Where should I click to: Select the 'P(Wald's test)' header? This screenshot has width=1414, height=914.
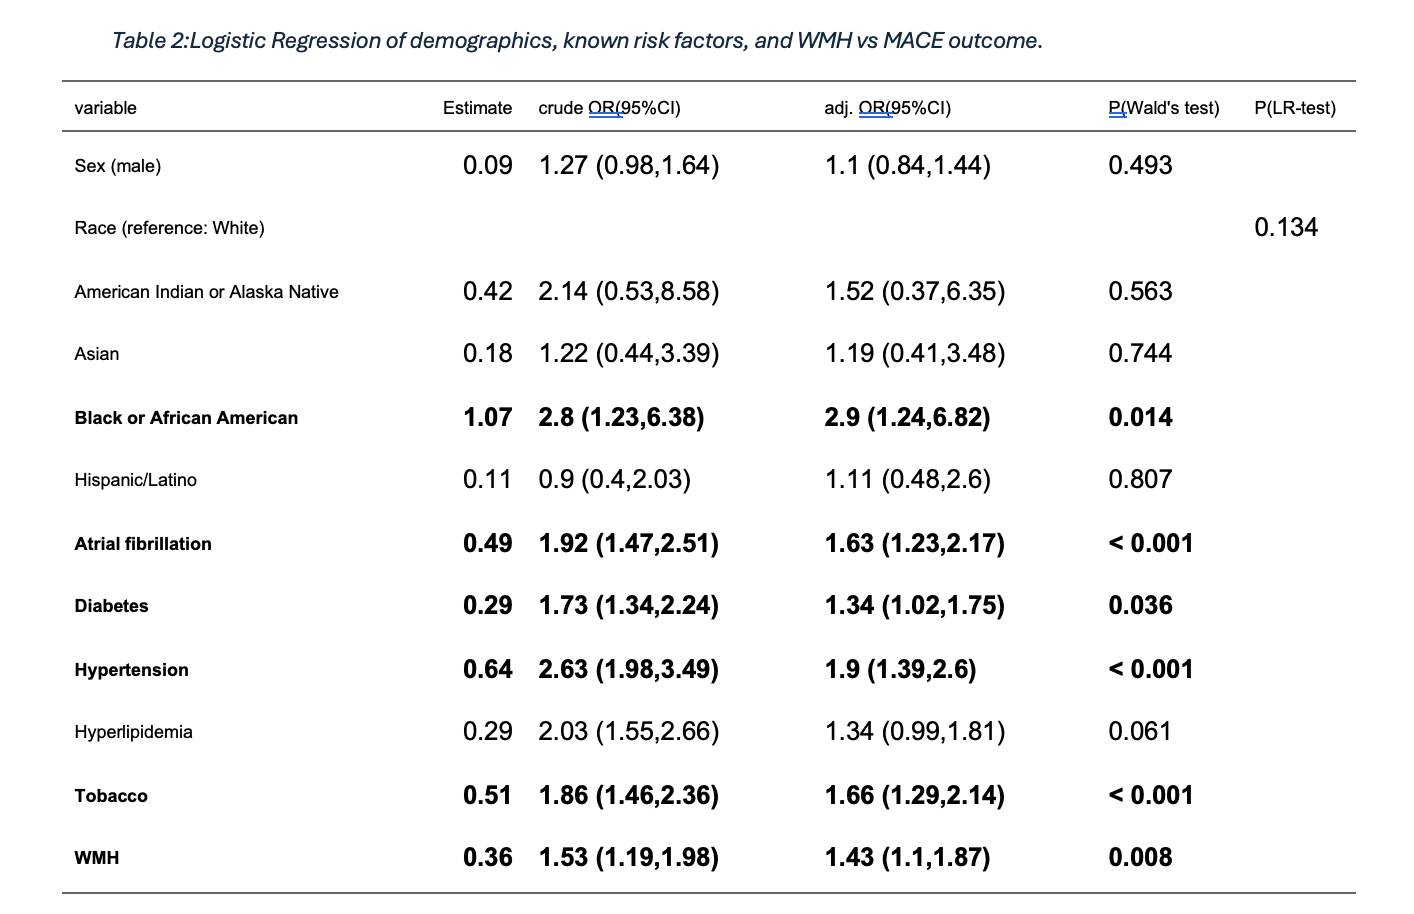click(1163, 108)
